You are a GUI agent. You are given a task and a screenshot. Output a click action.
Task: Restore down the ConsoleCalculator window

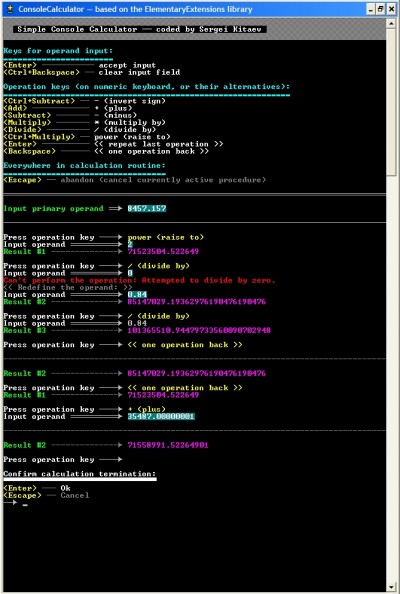click(381, 10)
